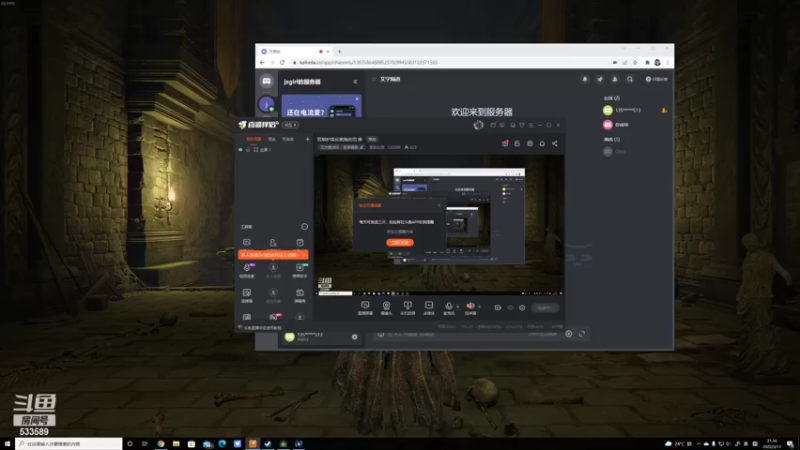The height and width of the screenshot is (450, 800).
Task: Click the browser address bar
Action: click(449, 62)
